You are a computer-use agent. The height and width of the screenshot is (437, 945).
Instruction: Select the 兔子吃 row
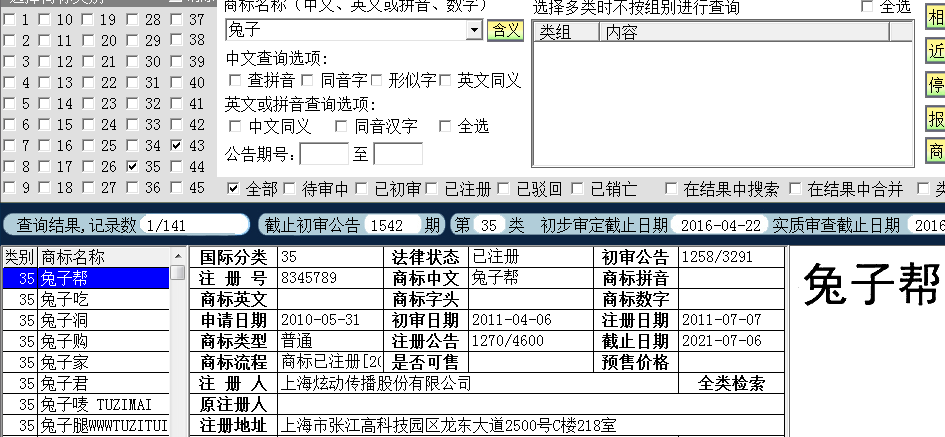click(86, 300)
